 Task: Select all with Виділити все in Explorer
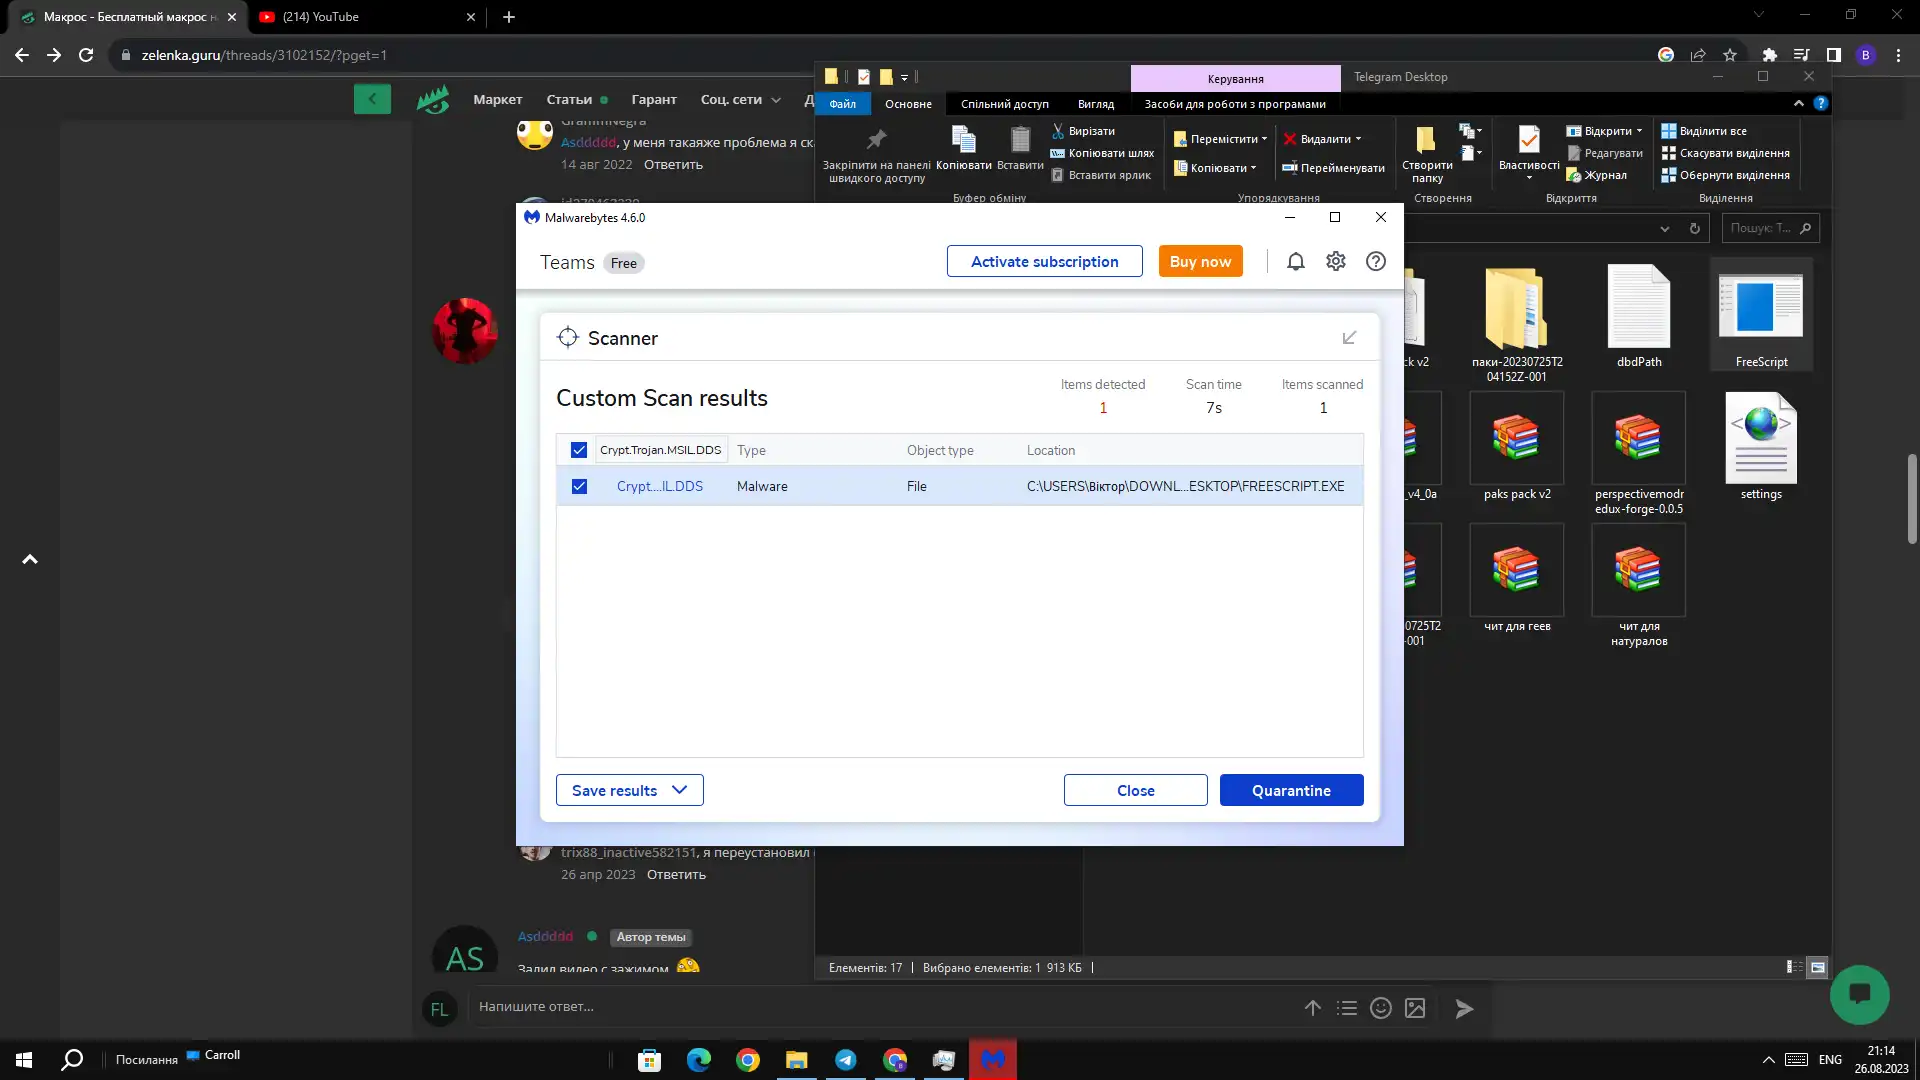(1704, 131)
